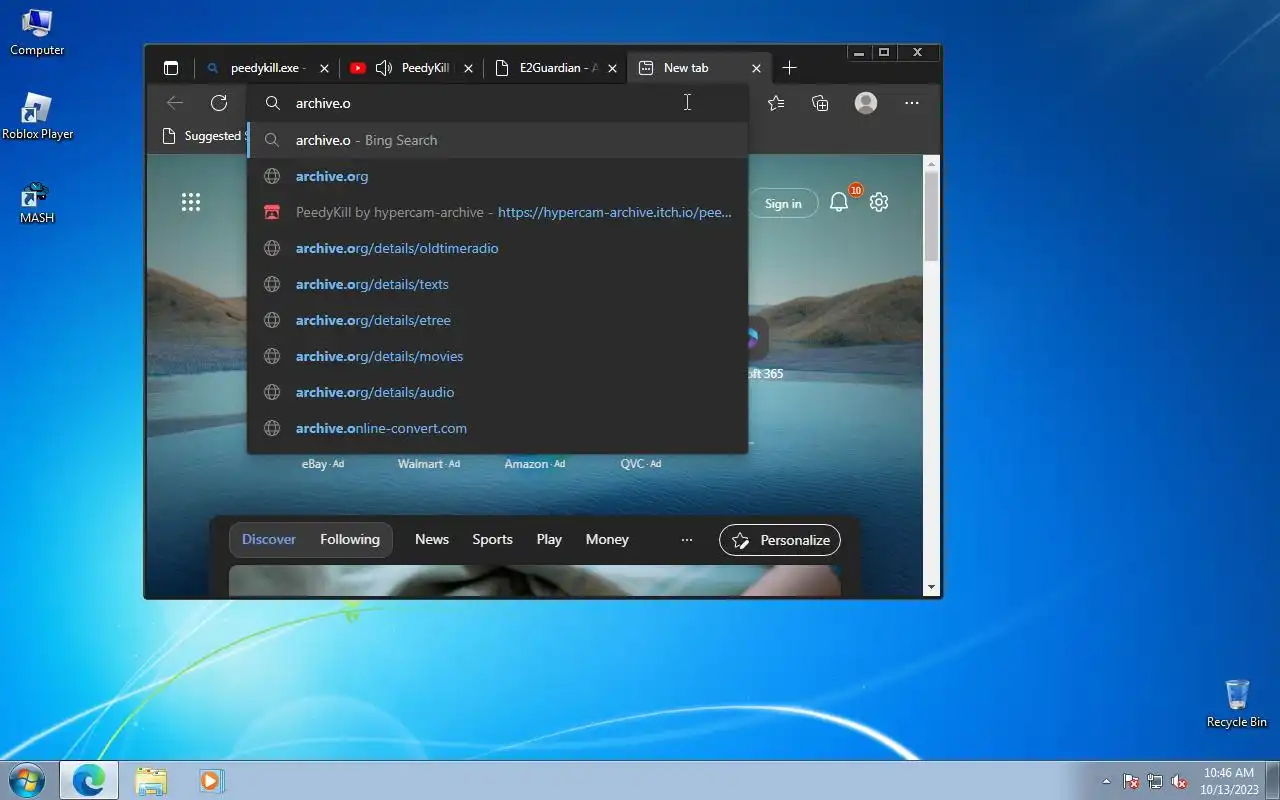Select the Roblox Player desktop icon
The image size is (1280, 800).
pyautogui.click(x=37, y=117)
